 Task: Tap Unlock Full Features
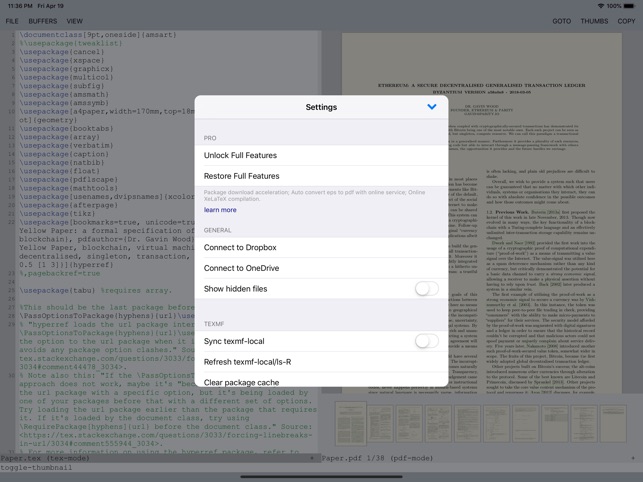241,156
